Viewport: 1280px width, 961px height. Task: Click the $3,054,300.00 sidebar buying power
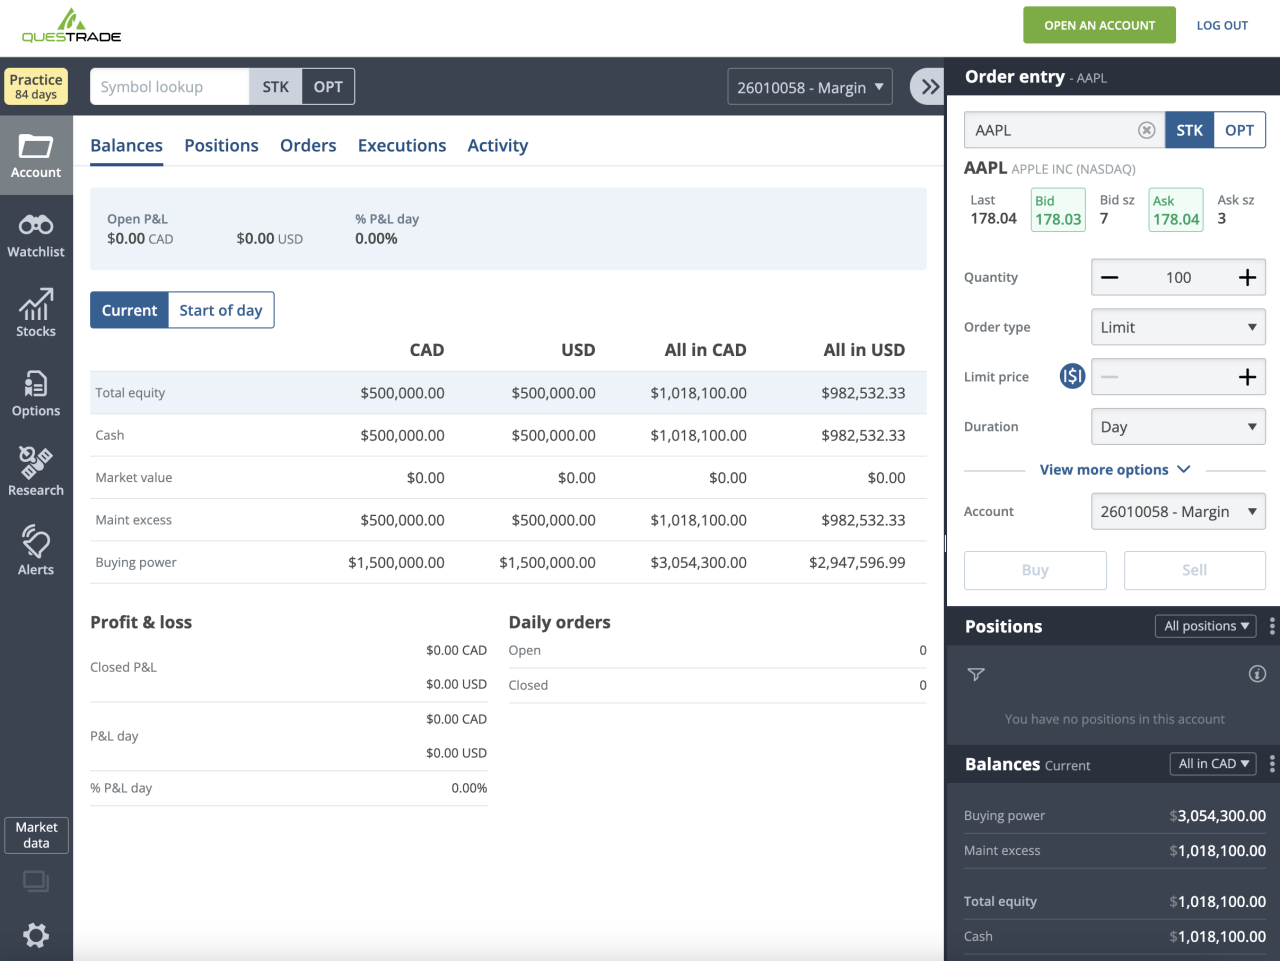pyautogui.click(x=1217, y=816)
